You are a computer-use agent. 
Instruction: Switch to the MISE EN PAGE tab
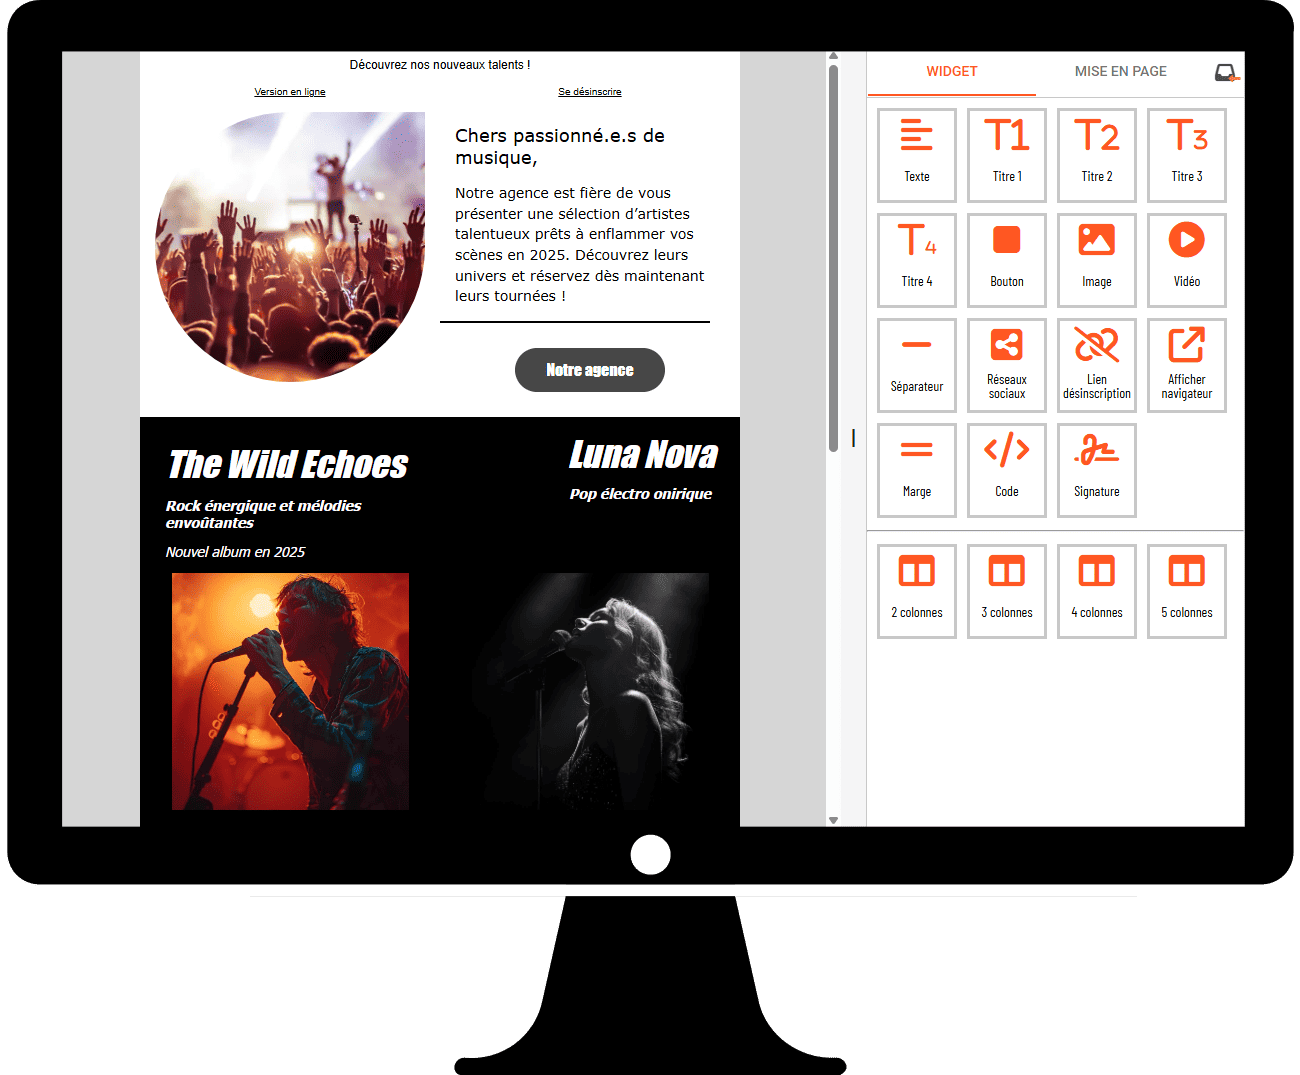(x=1120, y=72)
